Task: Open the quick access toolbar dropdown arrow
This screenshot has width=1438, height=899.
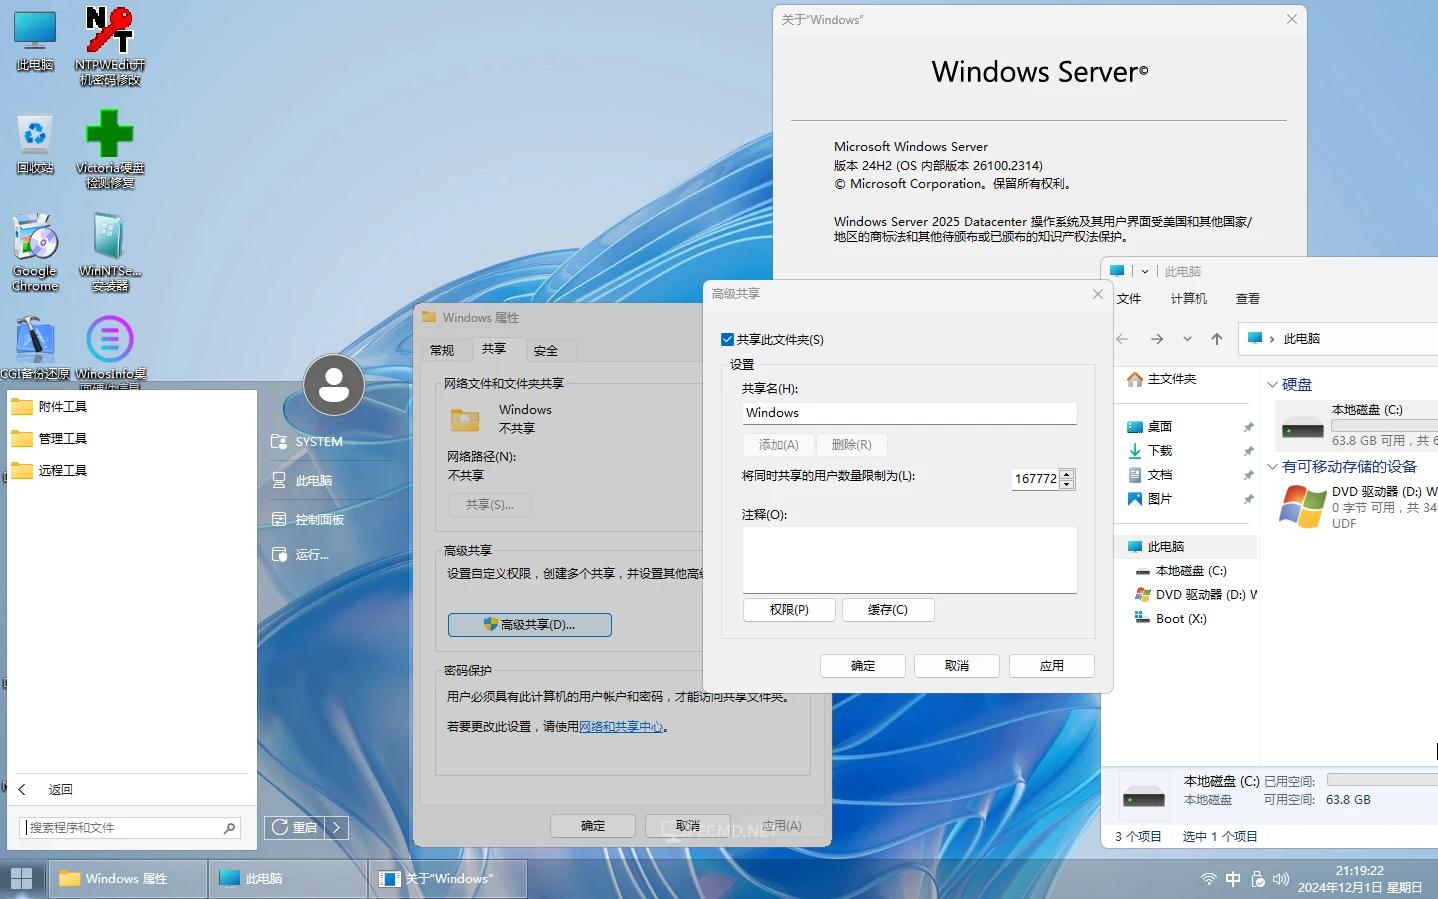Action: [x=1145, y=272]
